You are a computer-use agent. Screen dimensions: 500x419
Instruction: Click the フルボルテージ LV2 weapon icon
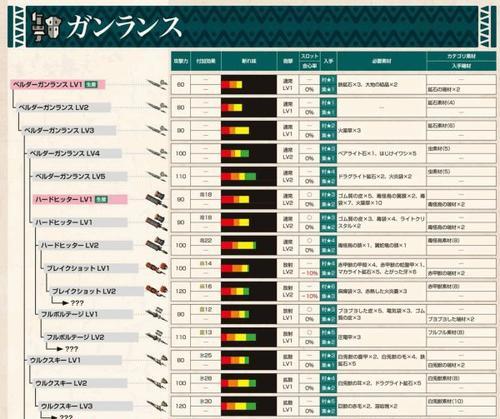pos(157,337)
